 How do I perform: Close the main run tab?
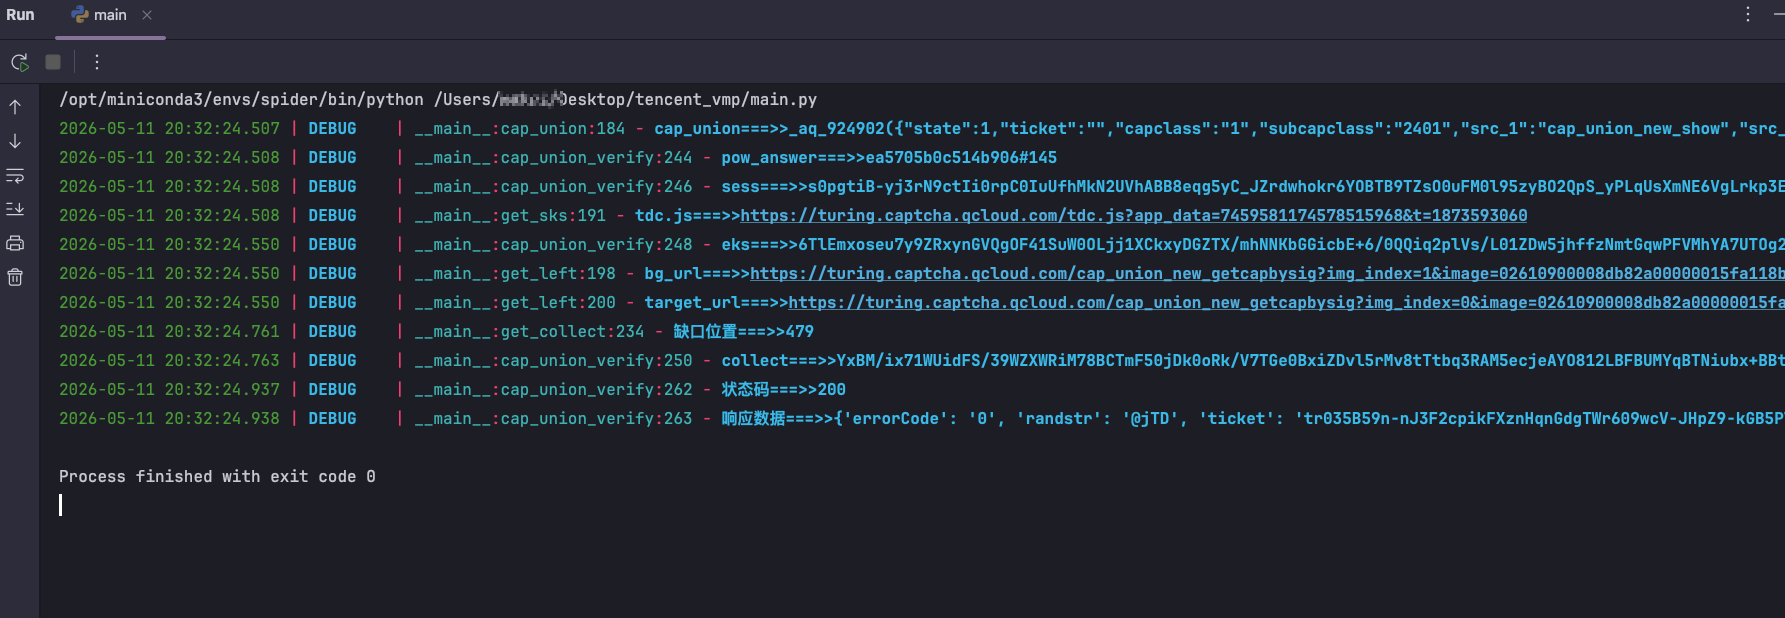147,15
